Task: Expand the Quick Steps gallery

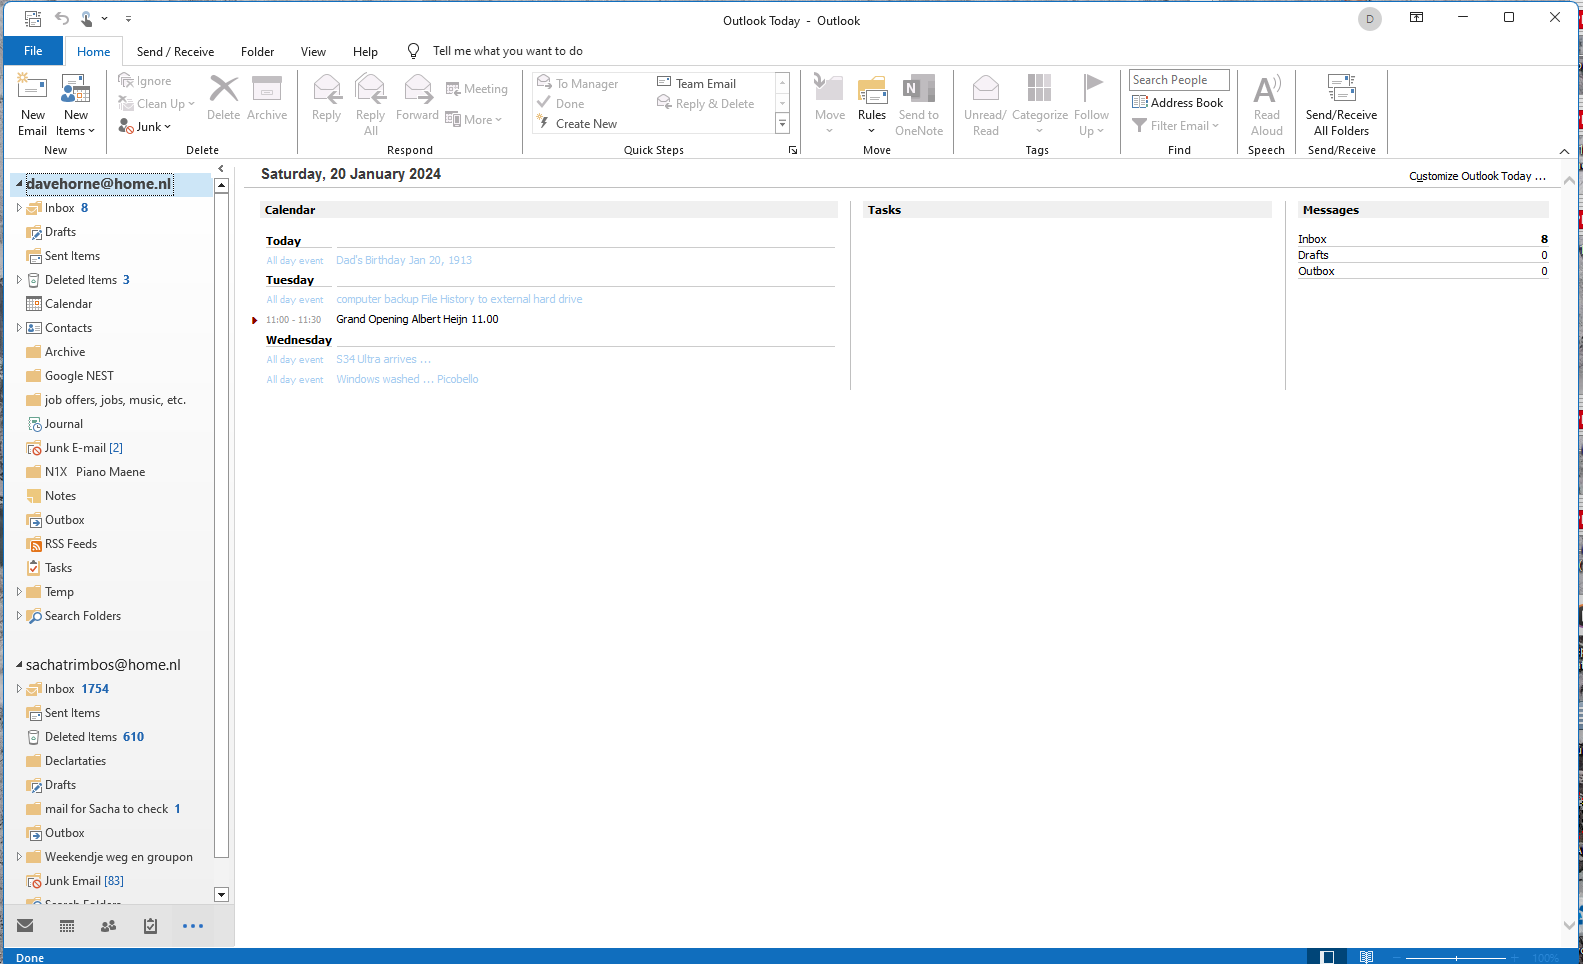Action: [x=782, y=124]
